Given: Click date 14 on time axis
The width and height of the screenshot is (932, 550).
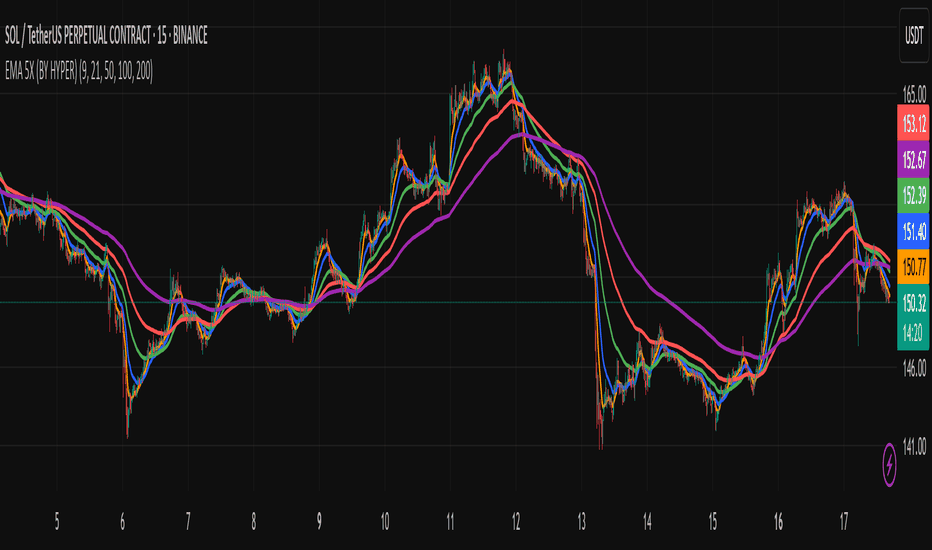Looking at the screenshot, I should [647, 521].
